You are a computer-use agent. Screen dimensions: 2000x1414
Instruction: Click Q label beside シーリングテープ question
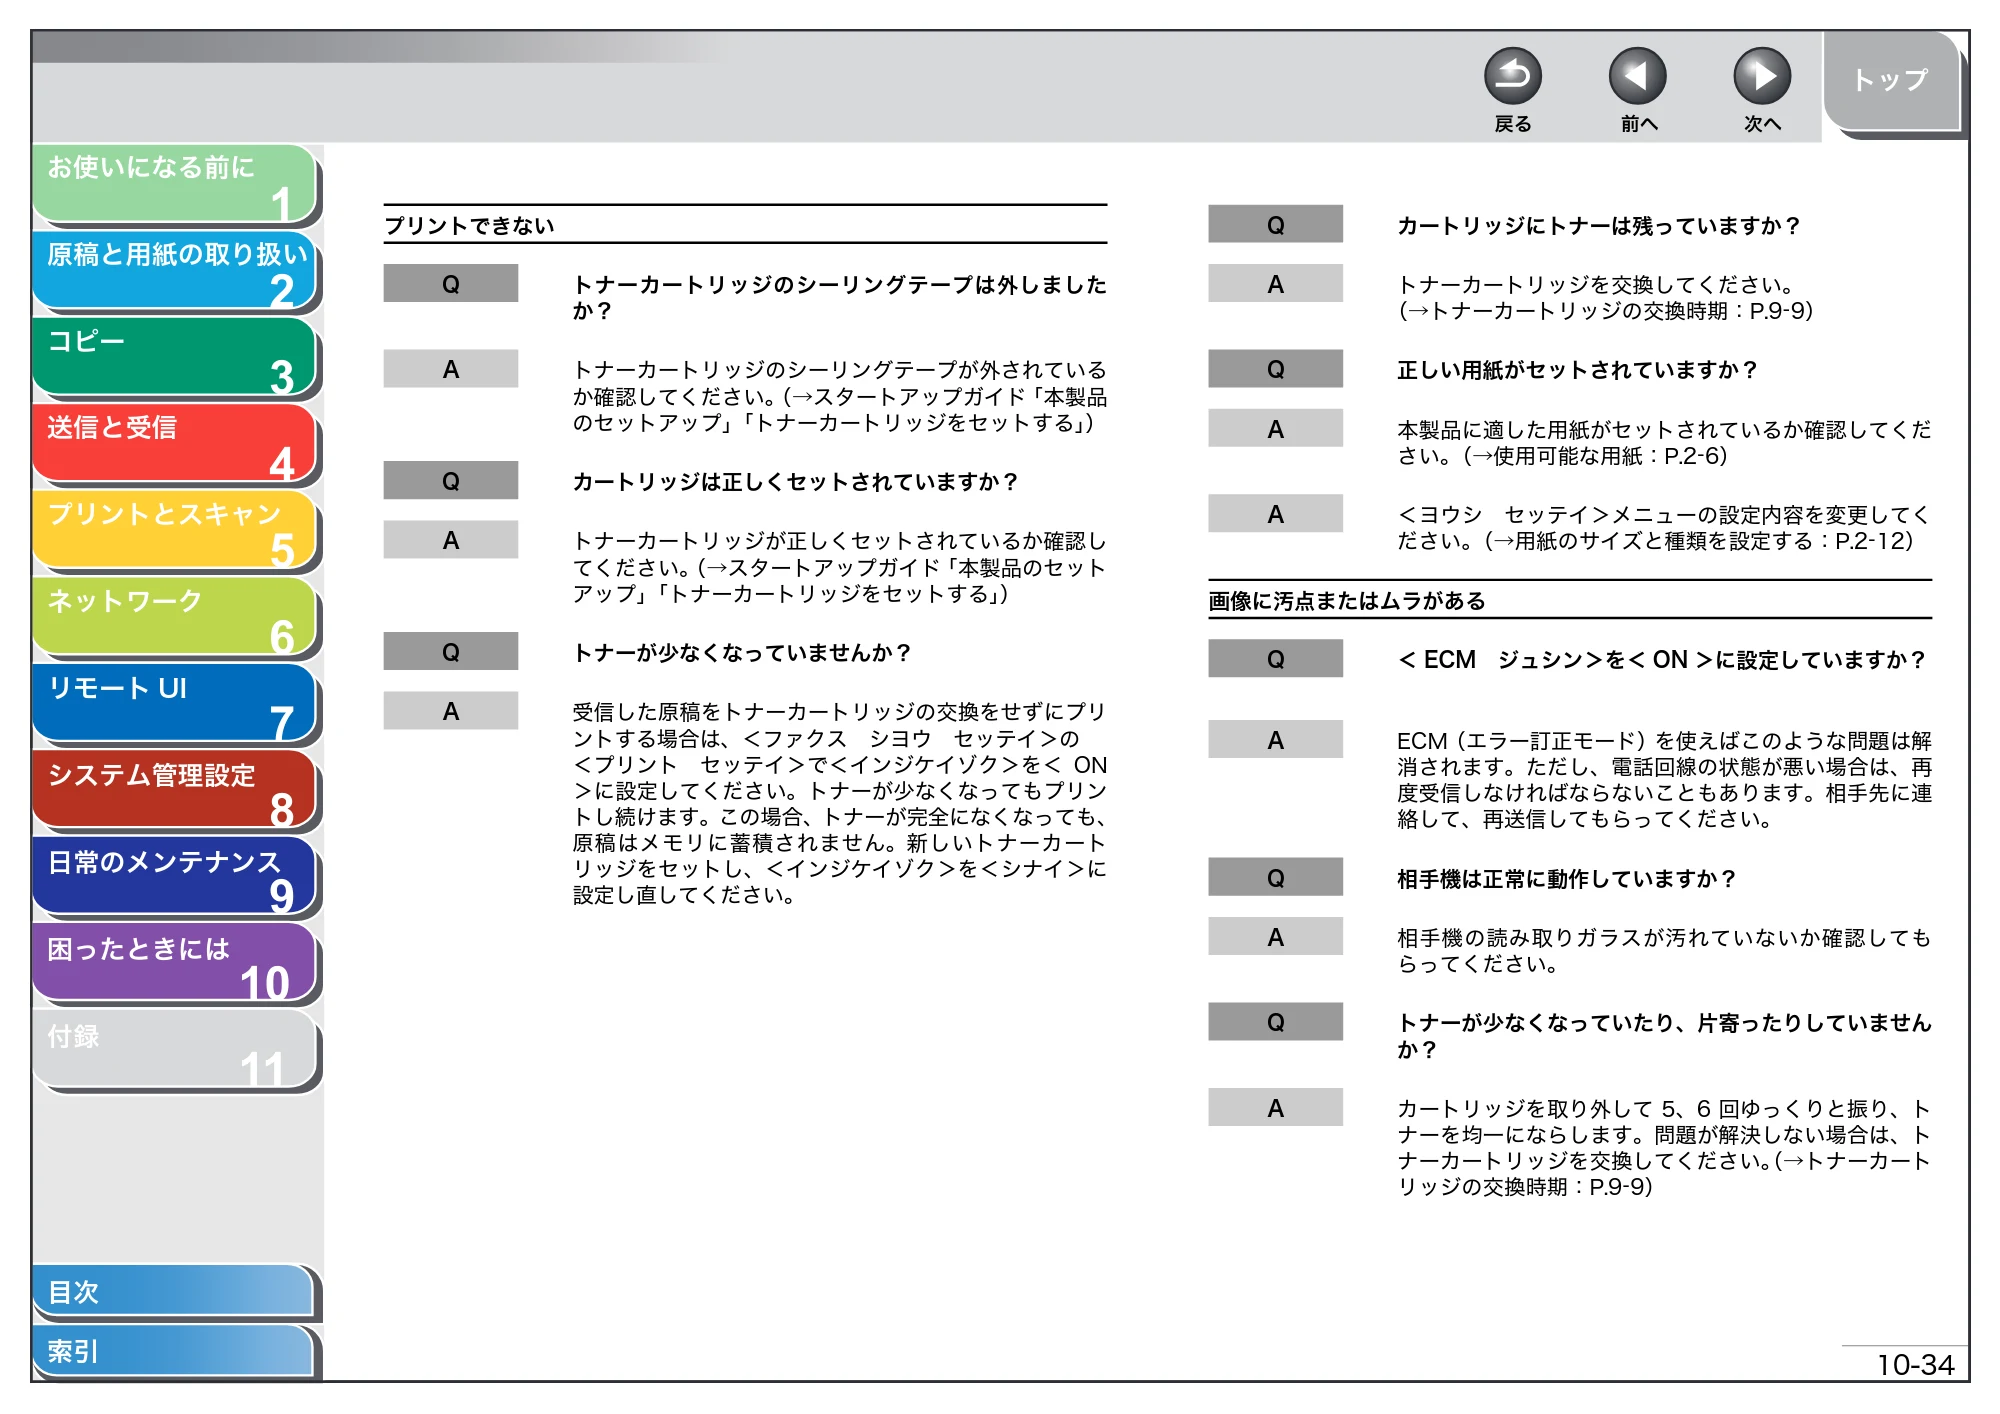pyautogui.click(x=451, y=284)
